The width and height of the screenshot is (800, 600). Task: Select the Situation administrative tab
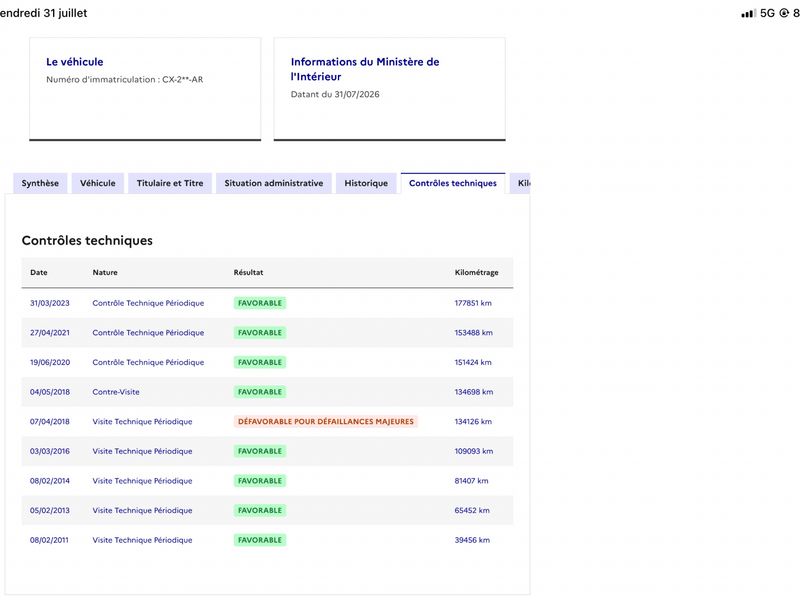[x=274, y=183]
